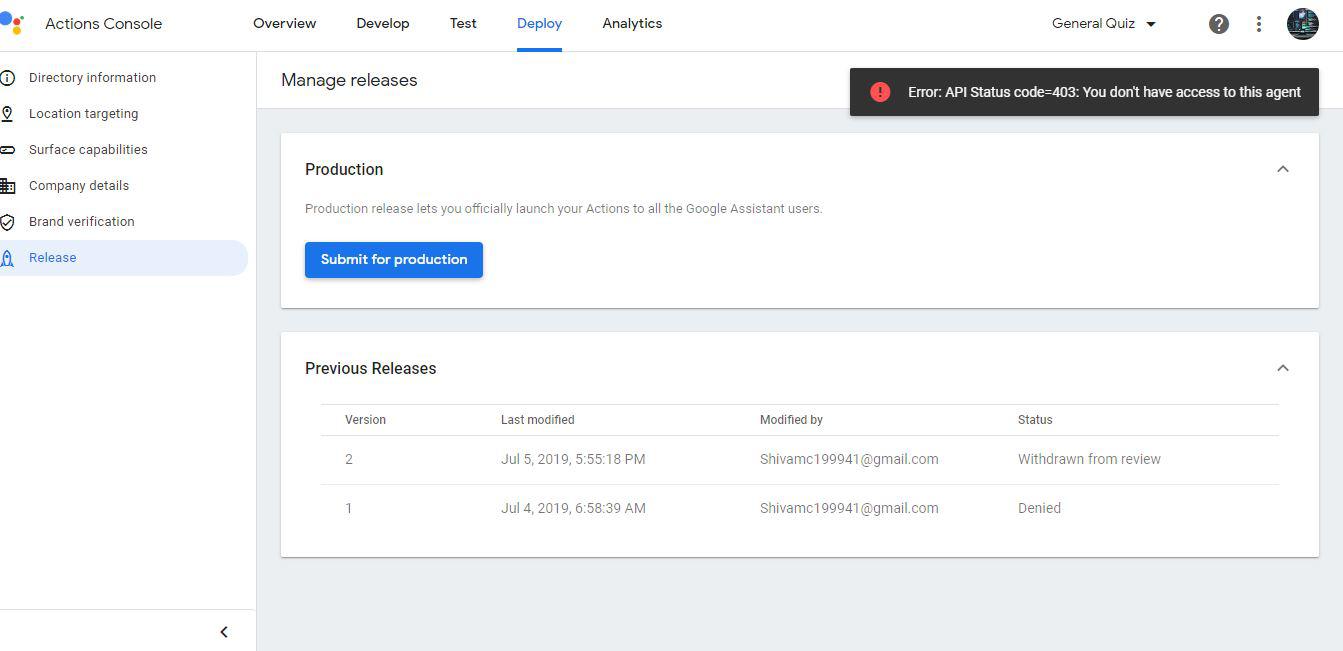Click the Overview navigation link
This screenshot has width=1343, height=651.
(284, 23)
